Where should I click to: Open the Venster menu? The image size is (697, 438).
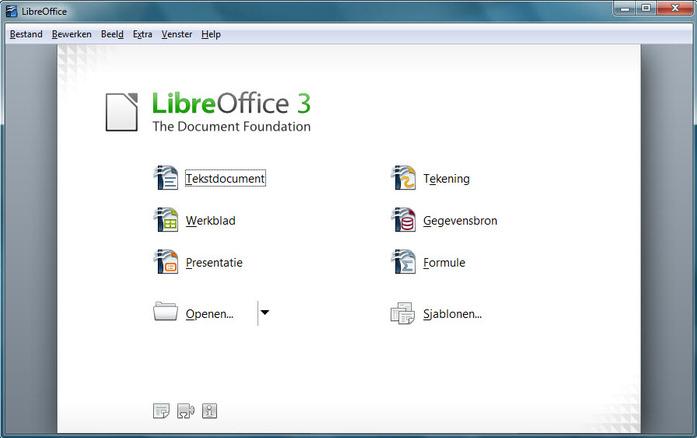pyautogui.click(x=176, y=34)
